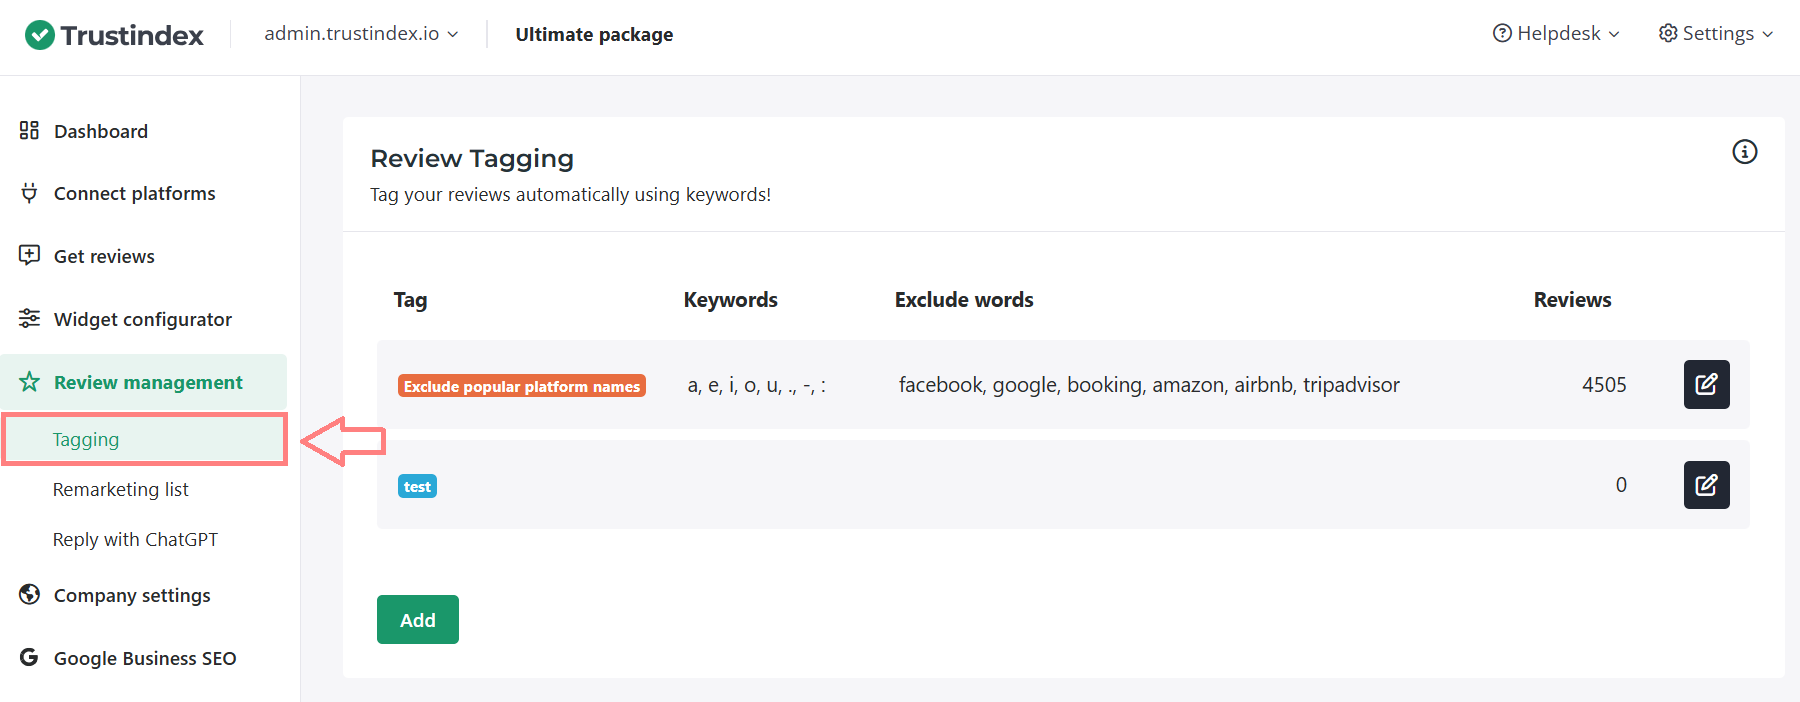The image size is (1800, 702).
Task: Open the Helpdesk dropdown menu
Action: tap(1555, 34)
